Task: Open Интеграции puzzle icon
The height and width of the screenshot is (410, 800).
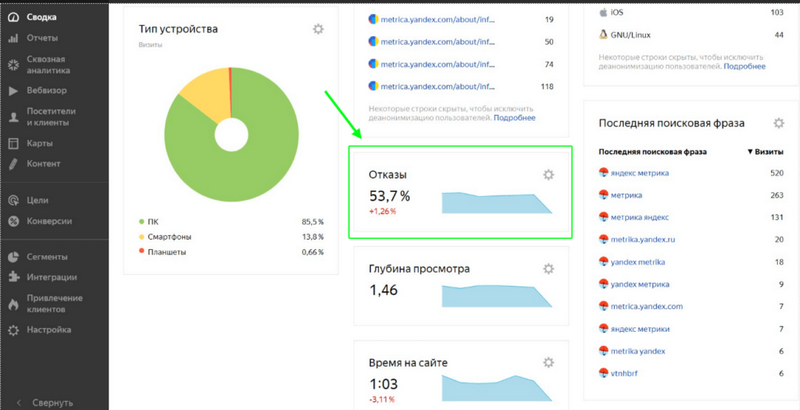Action: 14,277
